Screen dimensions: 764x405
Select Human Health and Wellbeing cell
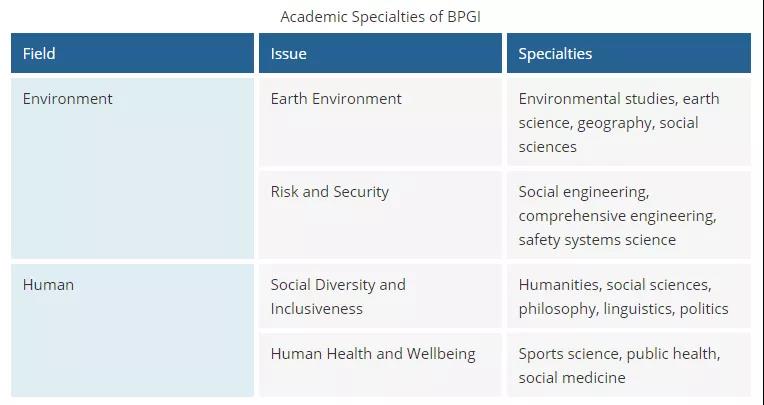coord(372,354)
